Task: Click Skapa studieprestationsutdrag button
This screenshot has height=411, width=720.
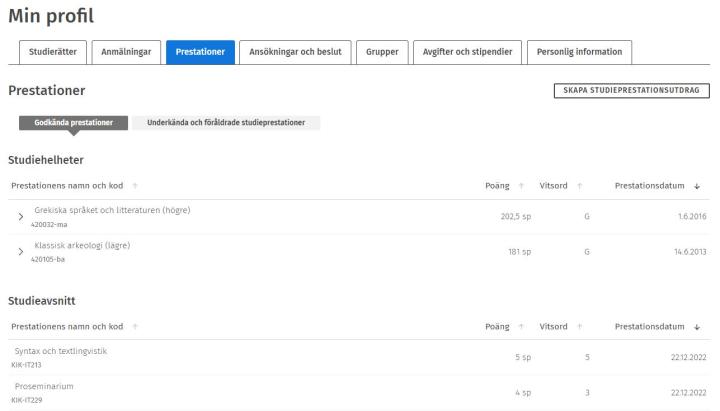Action: (x=630, y=91)
